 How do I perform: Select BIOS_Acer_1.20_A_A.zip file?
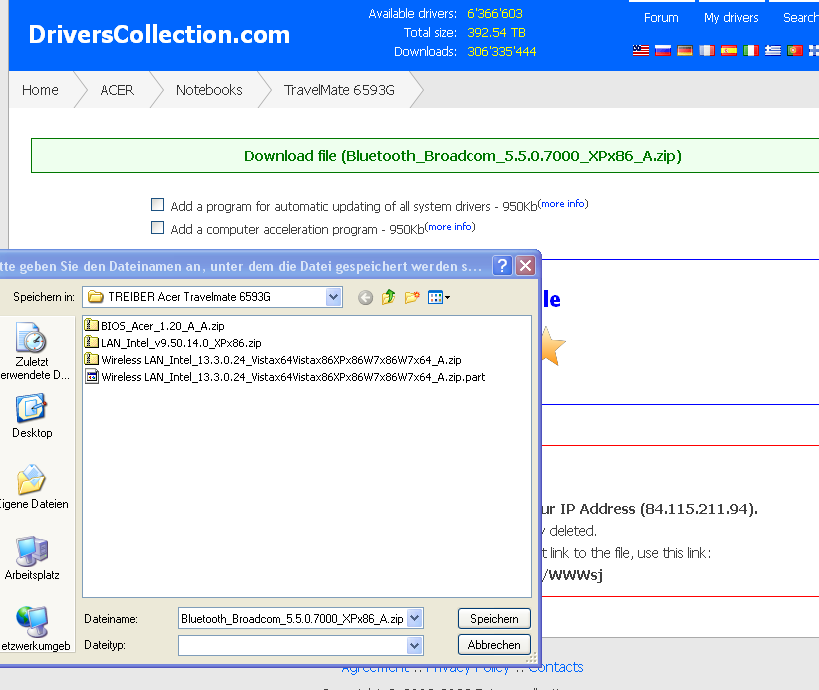(x=155, y=326)
